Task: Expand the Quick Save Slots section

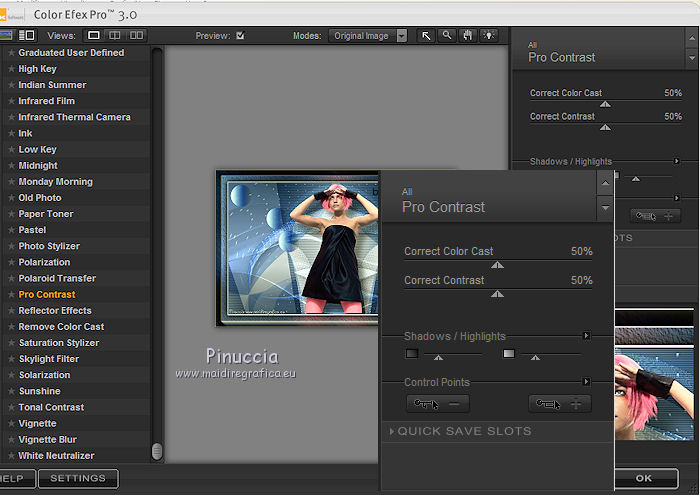Action: (460, 431)
